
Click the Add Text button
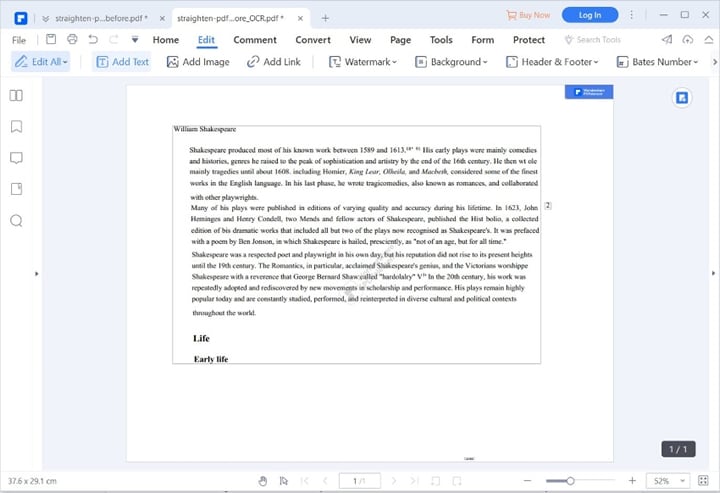[x=123, y=62]
